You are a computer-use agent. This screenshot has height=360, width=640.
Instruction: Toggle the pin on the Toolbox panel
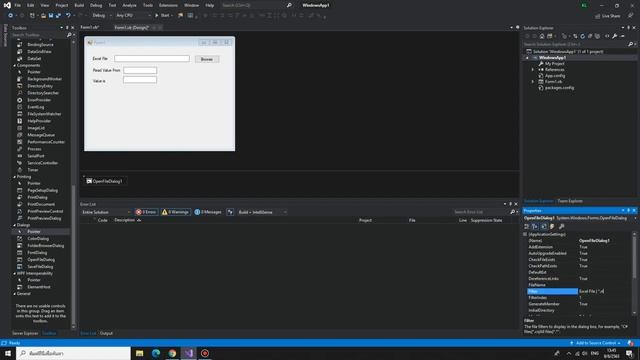(x=67, y=28)
